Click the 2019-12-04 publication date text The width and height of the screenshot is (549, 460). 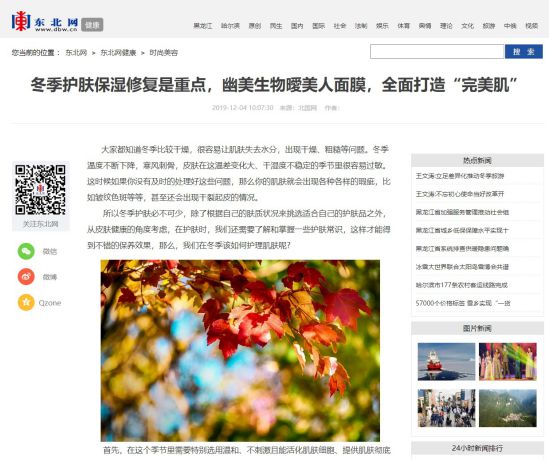point(242,108)
